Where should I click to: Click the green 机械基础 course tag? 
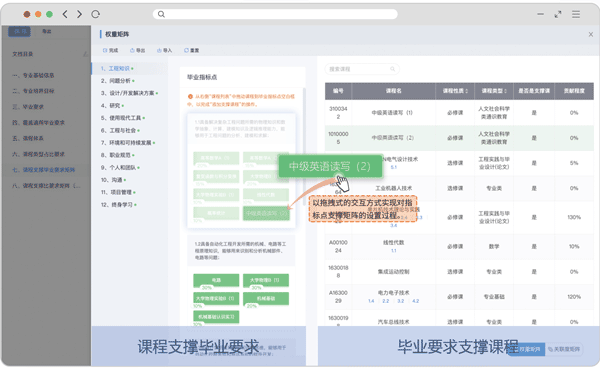pos(266,298)
